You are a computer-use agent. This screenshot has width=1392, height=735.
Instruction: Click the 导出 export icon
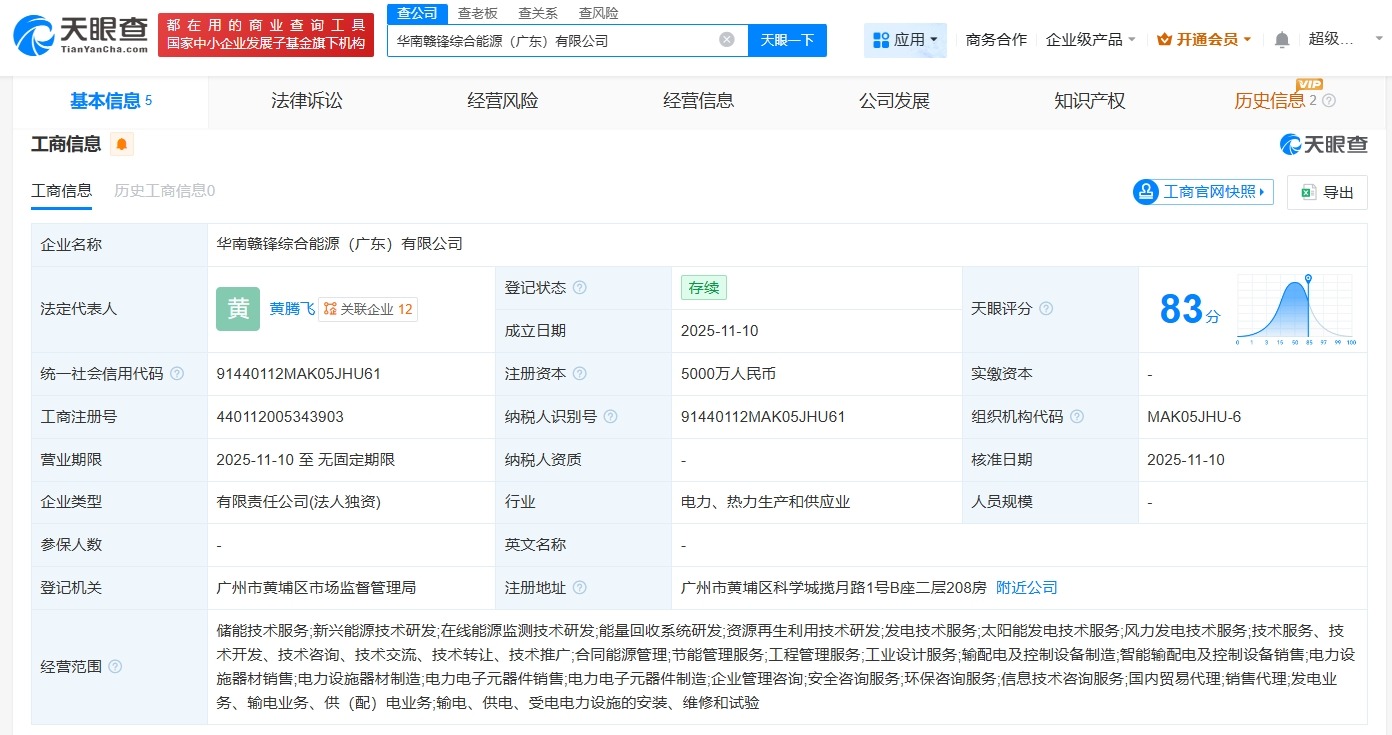pyautogui.click(x=1311, y=192)
